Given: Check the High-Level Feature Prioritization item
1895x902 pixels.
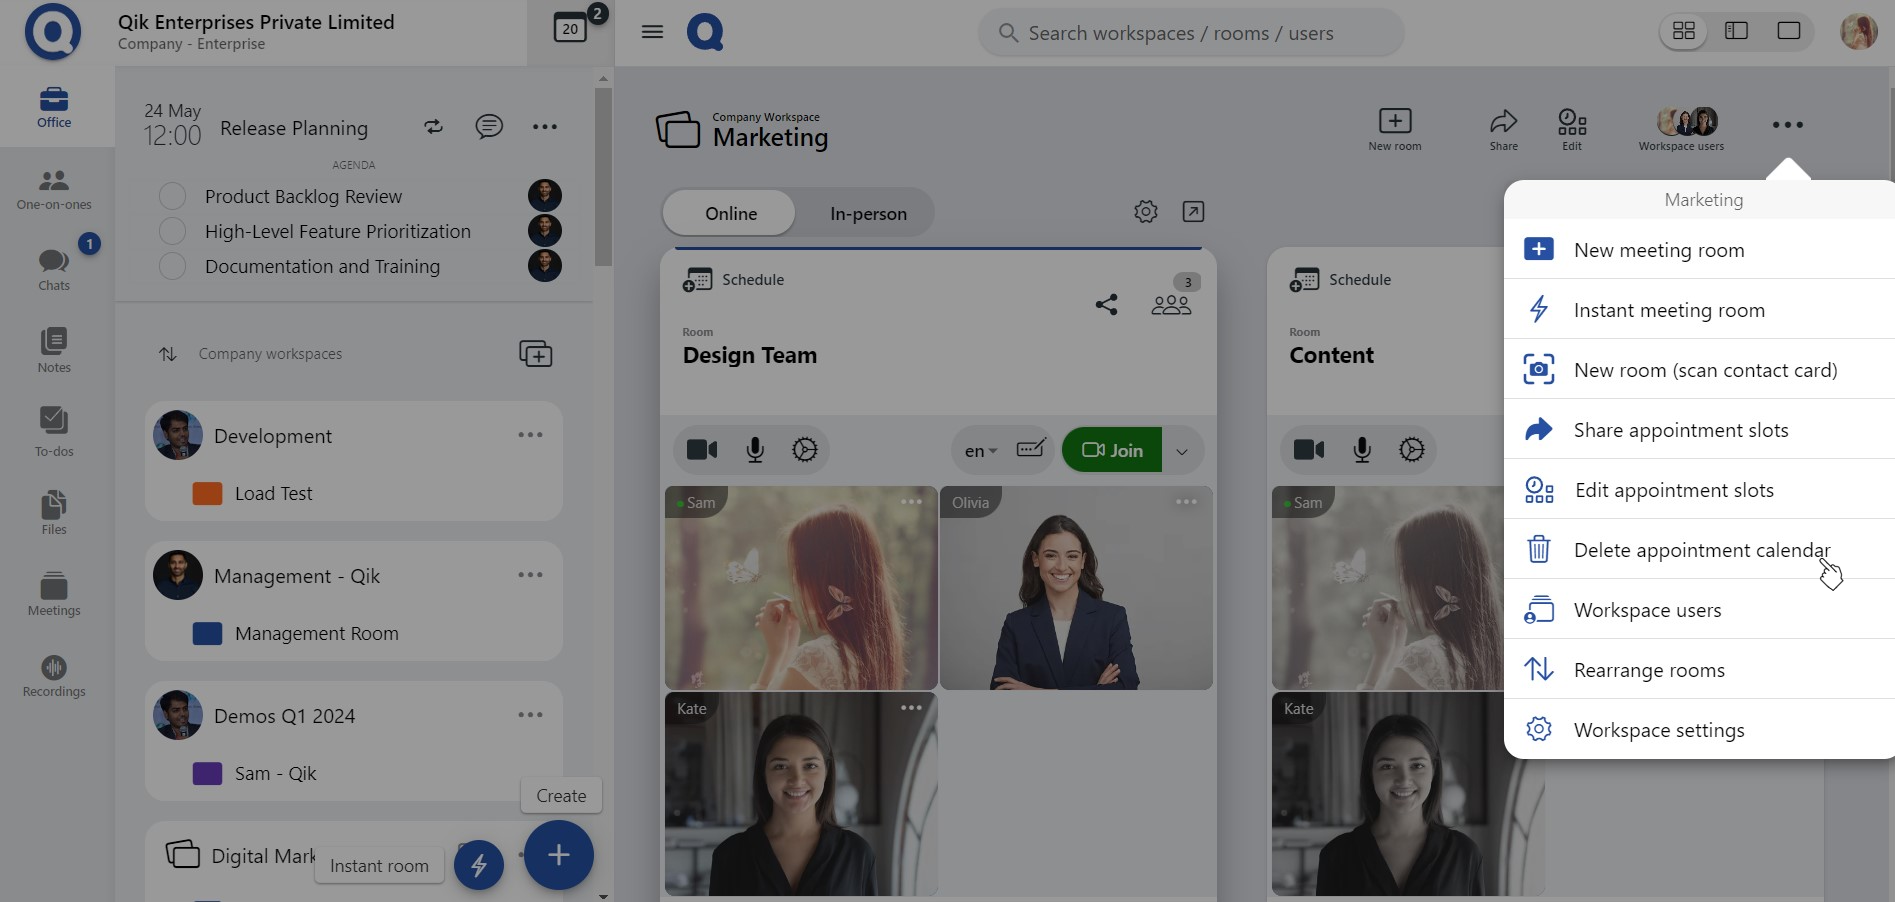Looking at the screenshot, I should (173, 231).
